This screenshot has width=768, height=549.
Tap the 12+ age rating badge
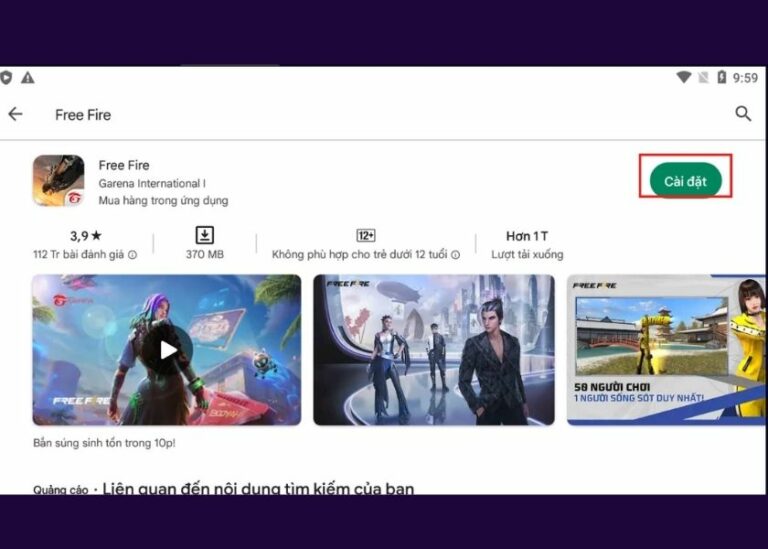click(366, 236)
